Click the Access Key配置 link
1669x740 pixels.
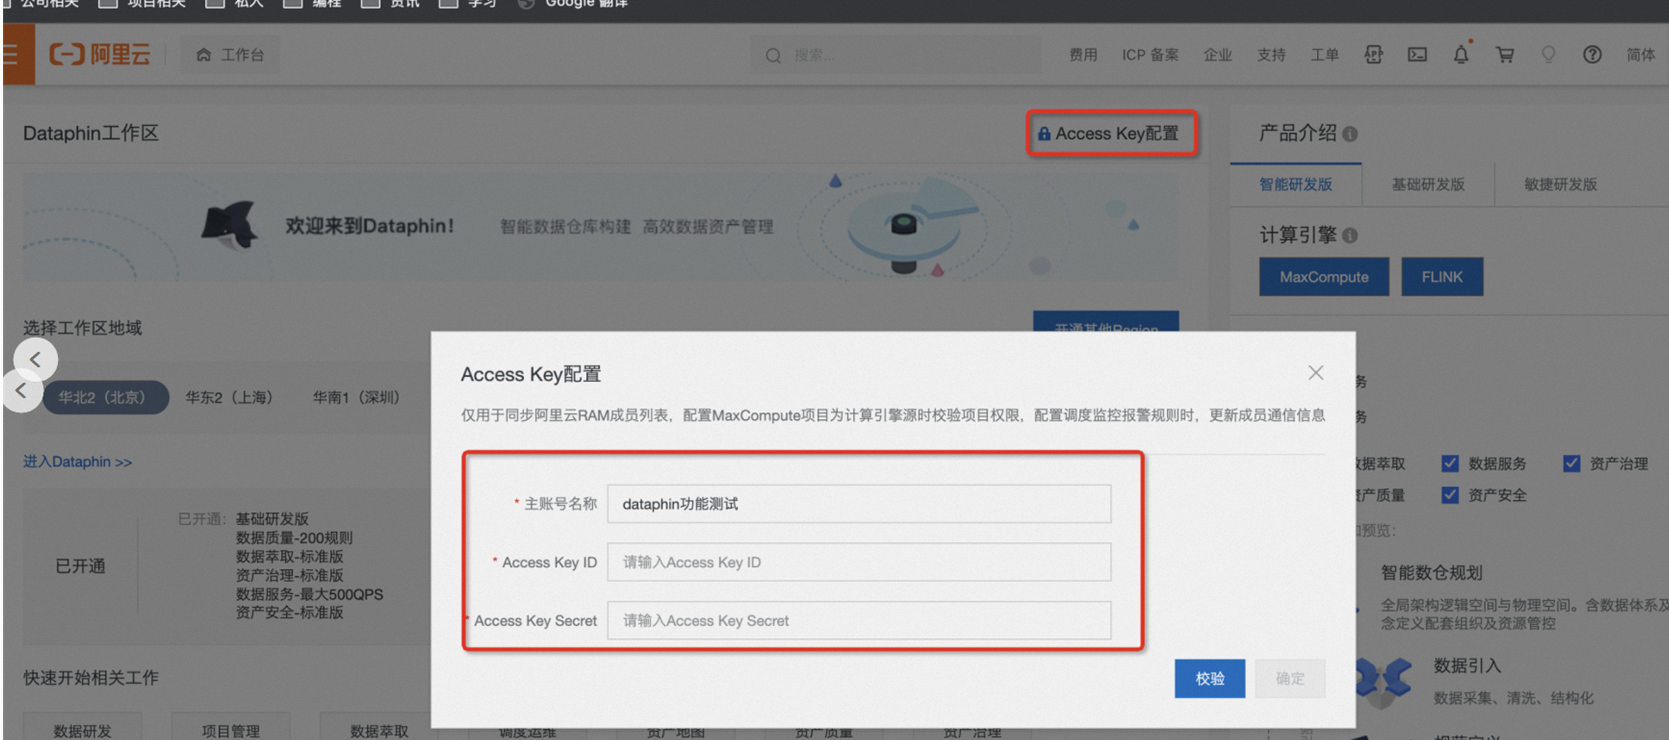tap(1108, 133)
